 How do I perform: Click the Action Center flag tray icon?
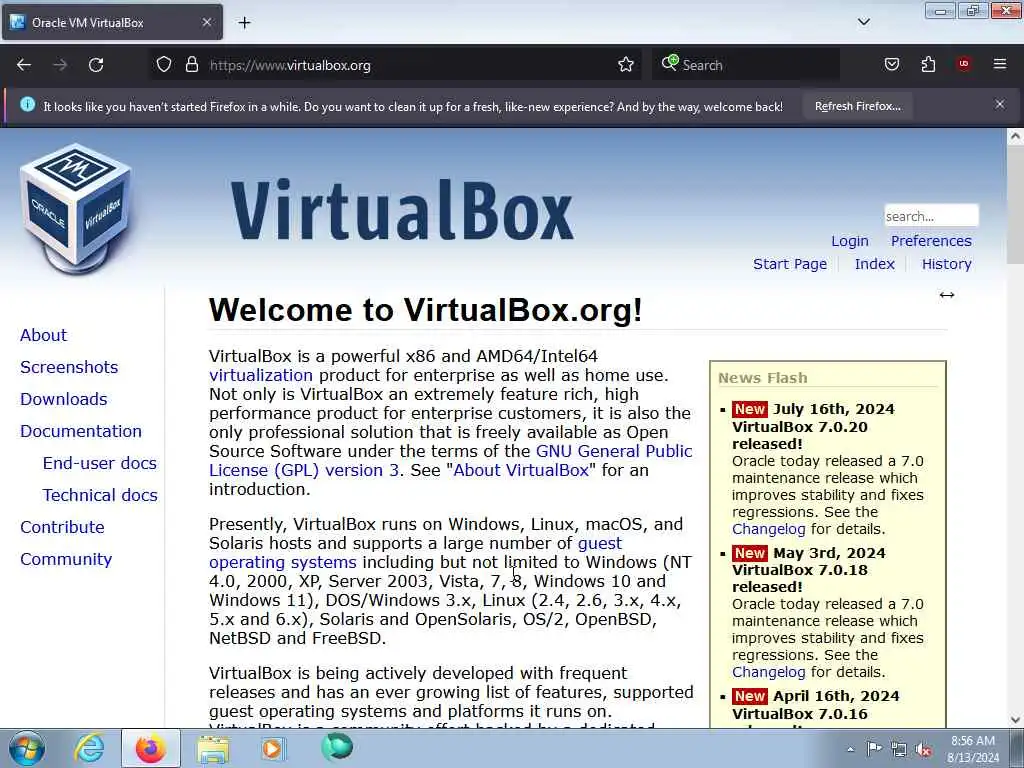pyautogui.click(x=874, y=748)
